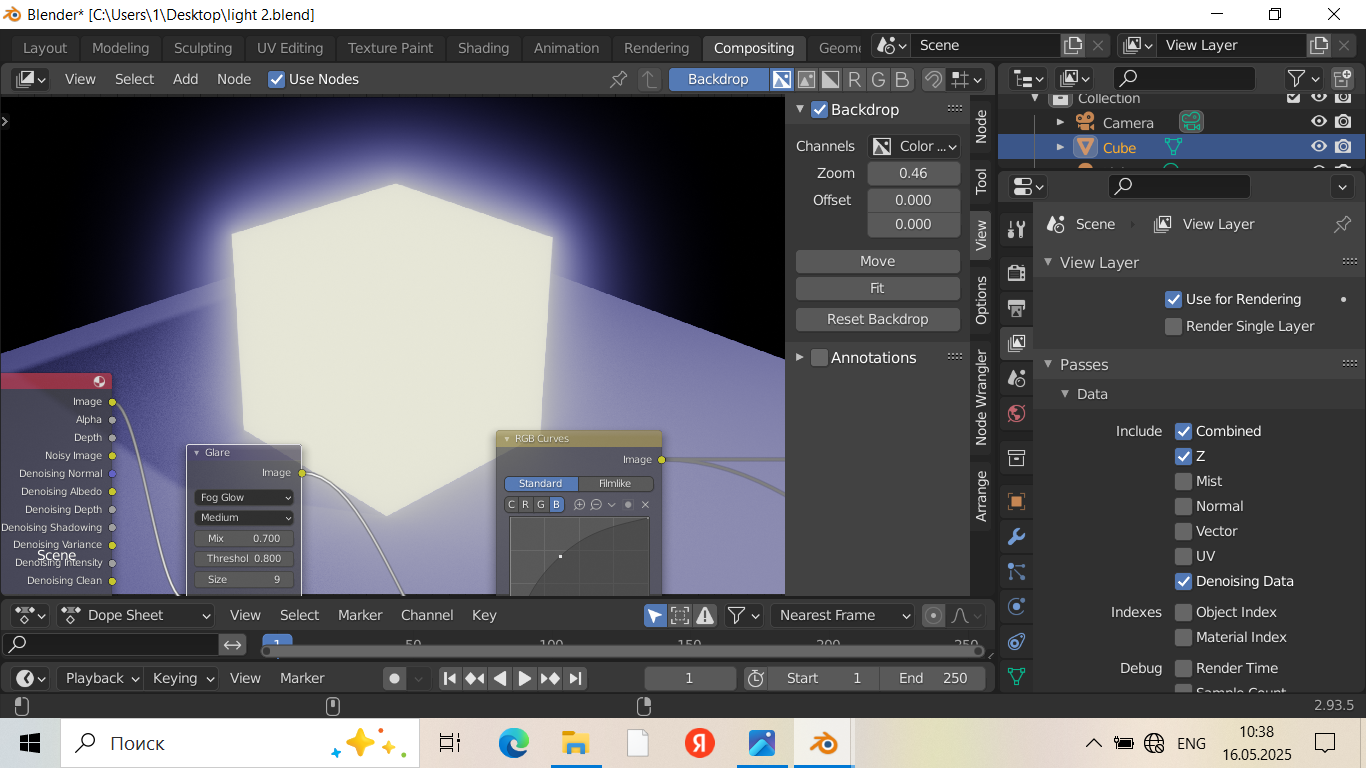Screen dimensions: 1366x768
Task: Click the Fit button
Action: (877, 288)
